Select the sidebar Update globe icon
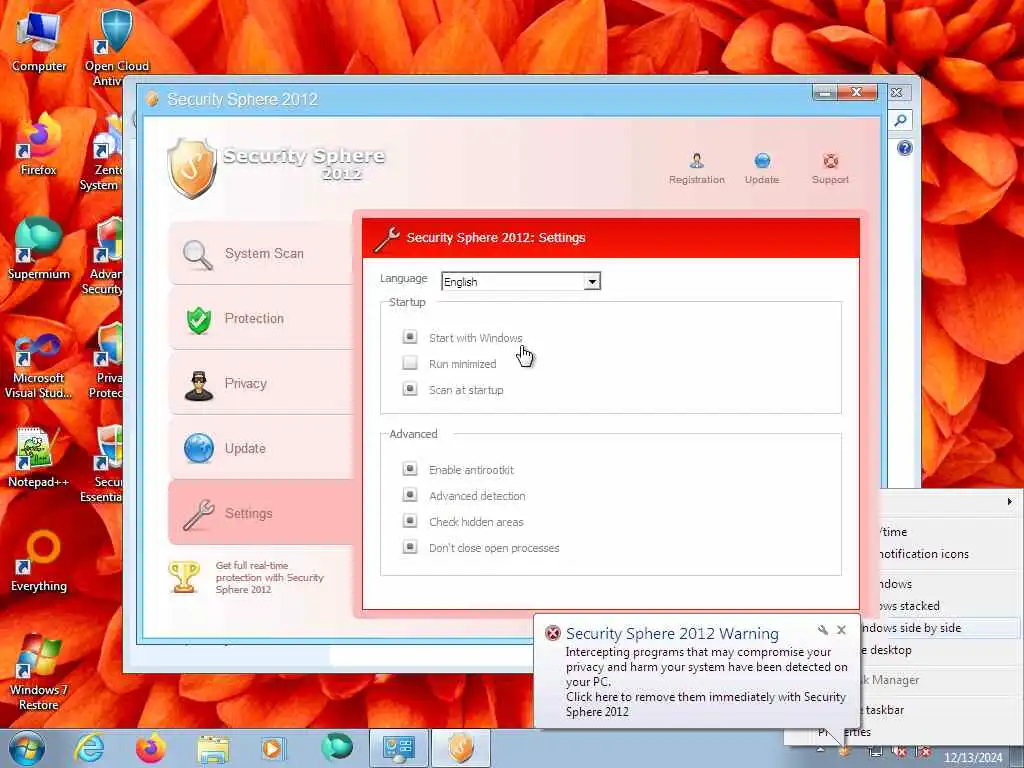The height and width of the screenshot is (768, 1024). coord(199,449)
